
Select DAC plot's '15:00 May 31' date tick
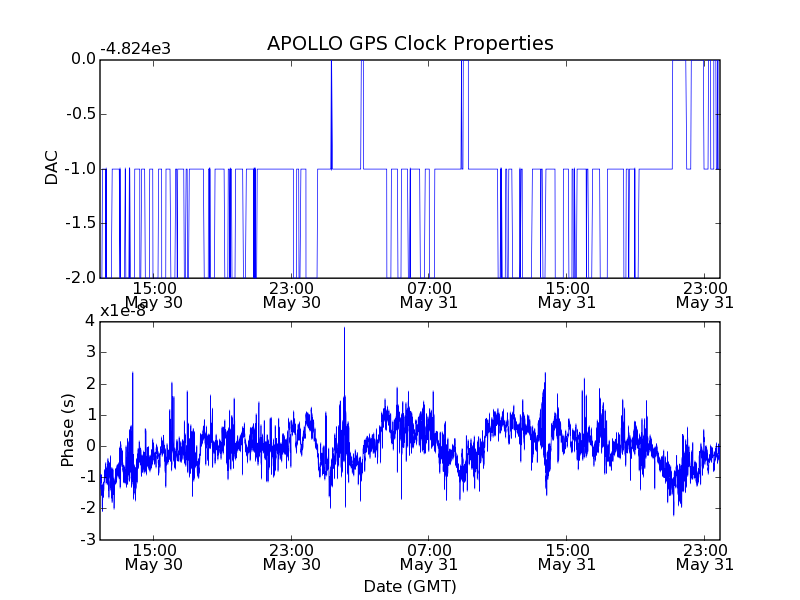pos(567,295)
